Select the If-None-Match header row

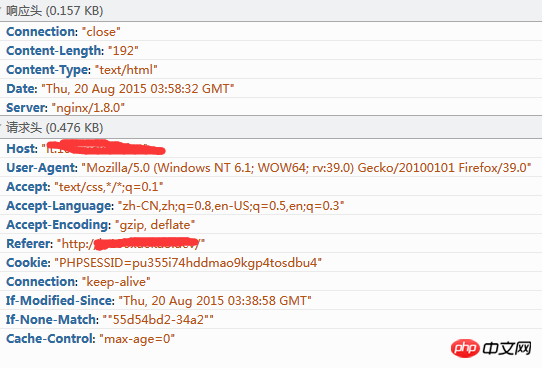pos(271,320)
